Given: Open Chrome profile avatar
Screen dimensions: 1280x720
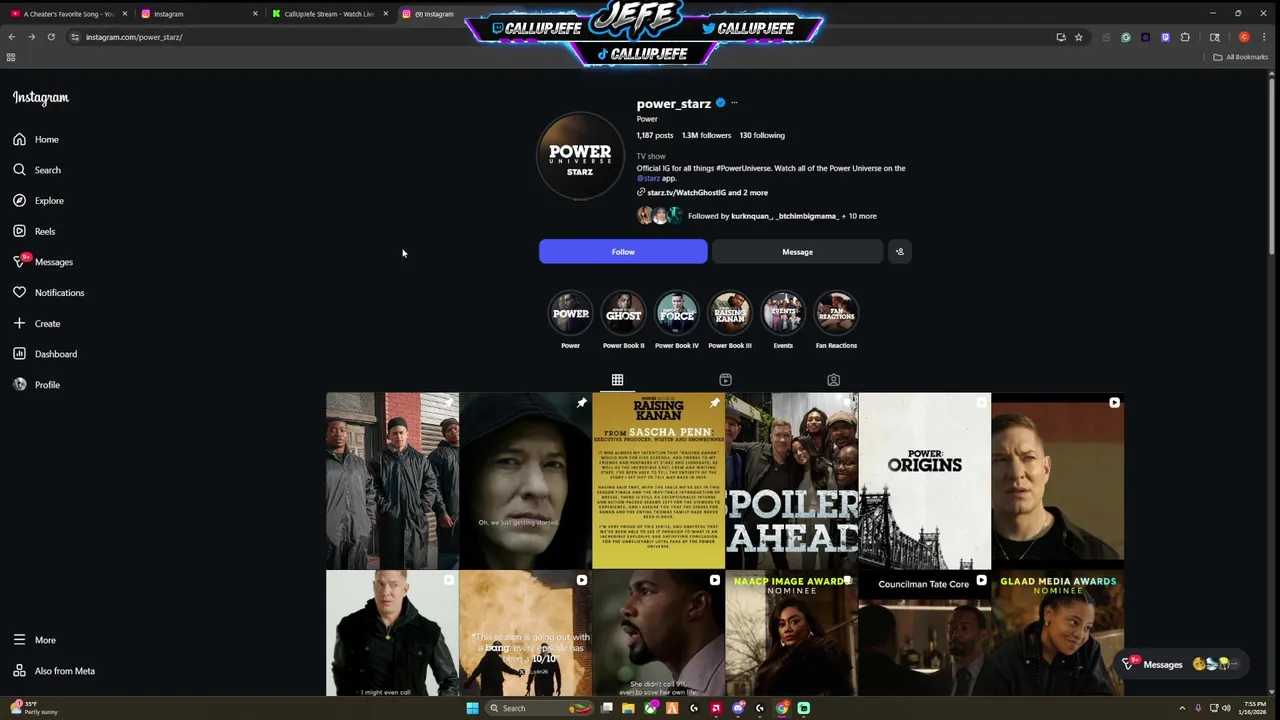Looking at the screenshot, I should tap(1244, 37).
